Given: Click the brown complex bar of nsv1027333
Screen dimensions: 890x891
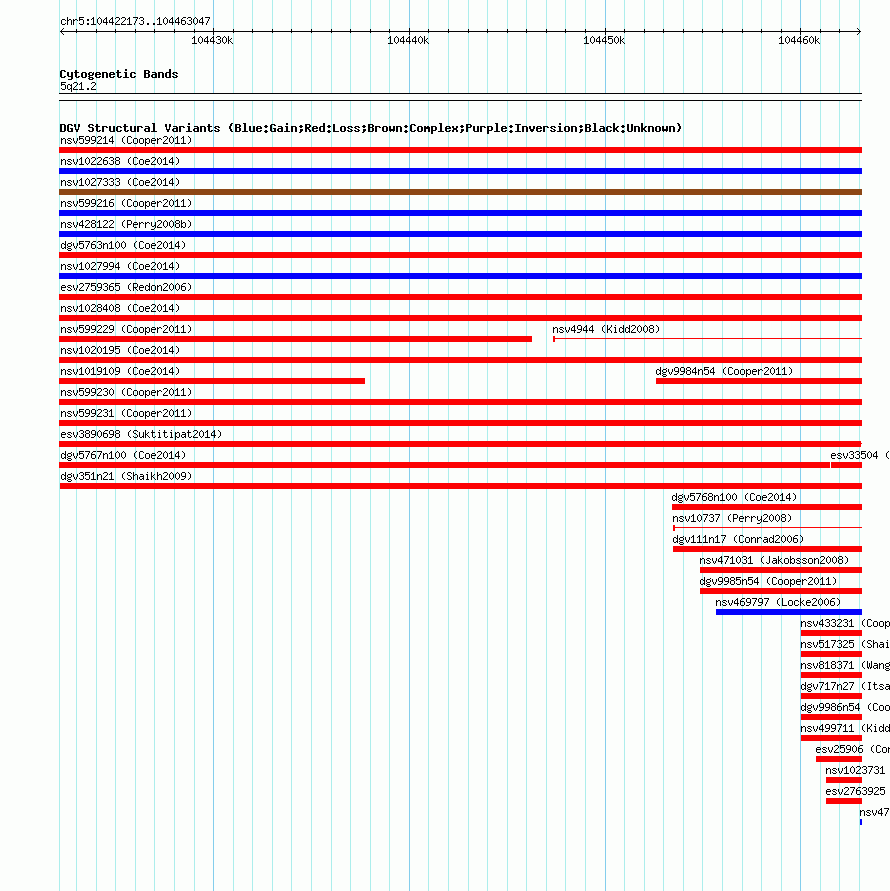Looking at the screenshot, I should point(460,192).
